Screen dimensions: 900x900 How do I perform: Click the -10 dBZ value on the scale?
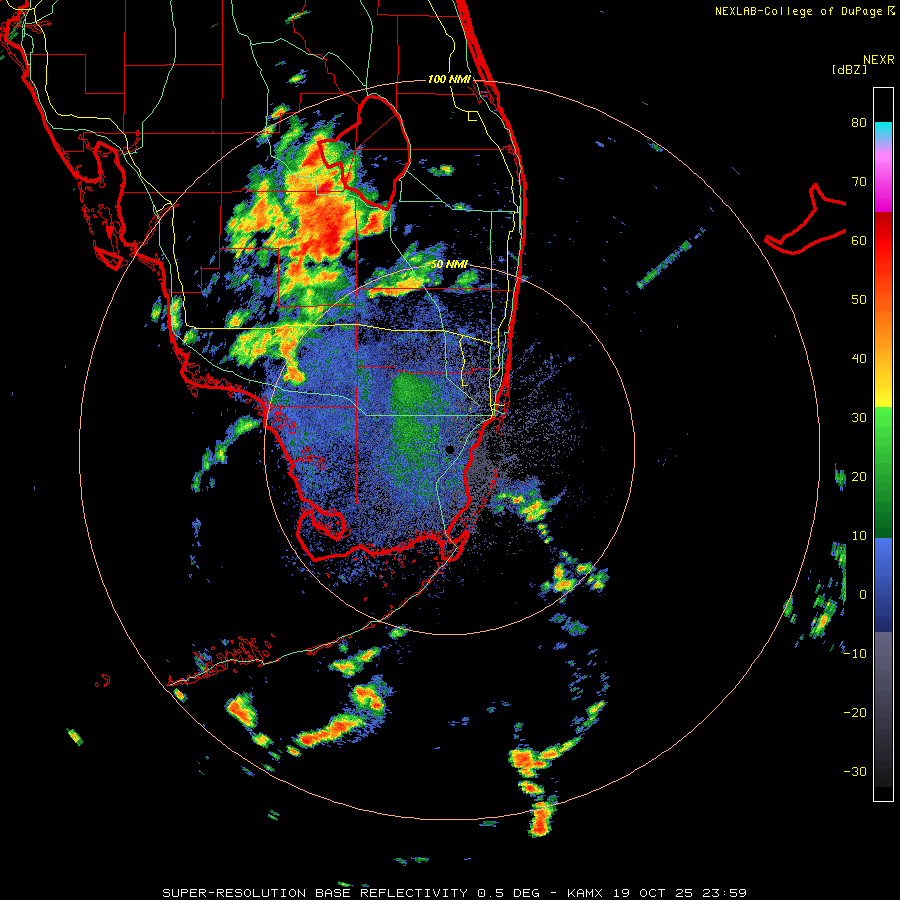[x=855, y=654]
